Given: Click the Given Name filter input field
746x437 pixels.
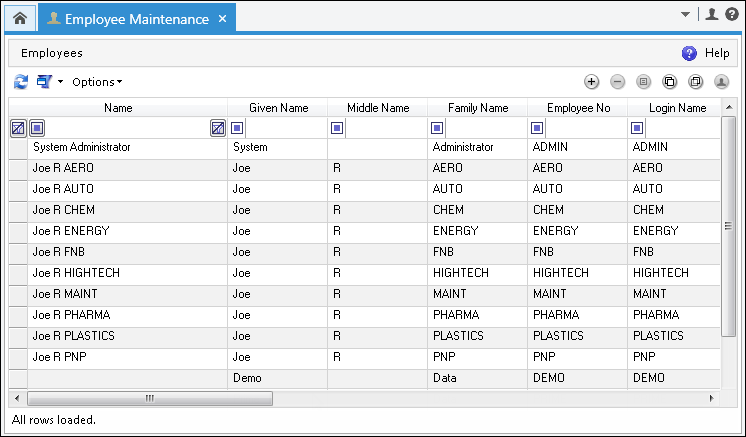Looking at the screenshot, I should [x=286, y=128].
